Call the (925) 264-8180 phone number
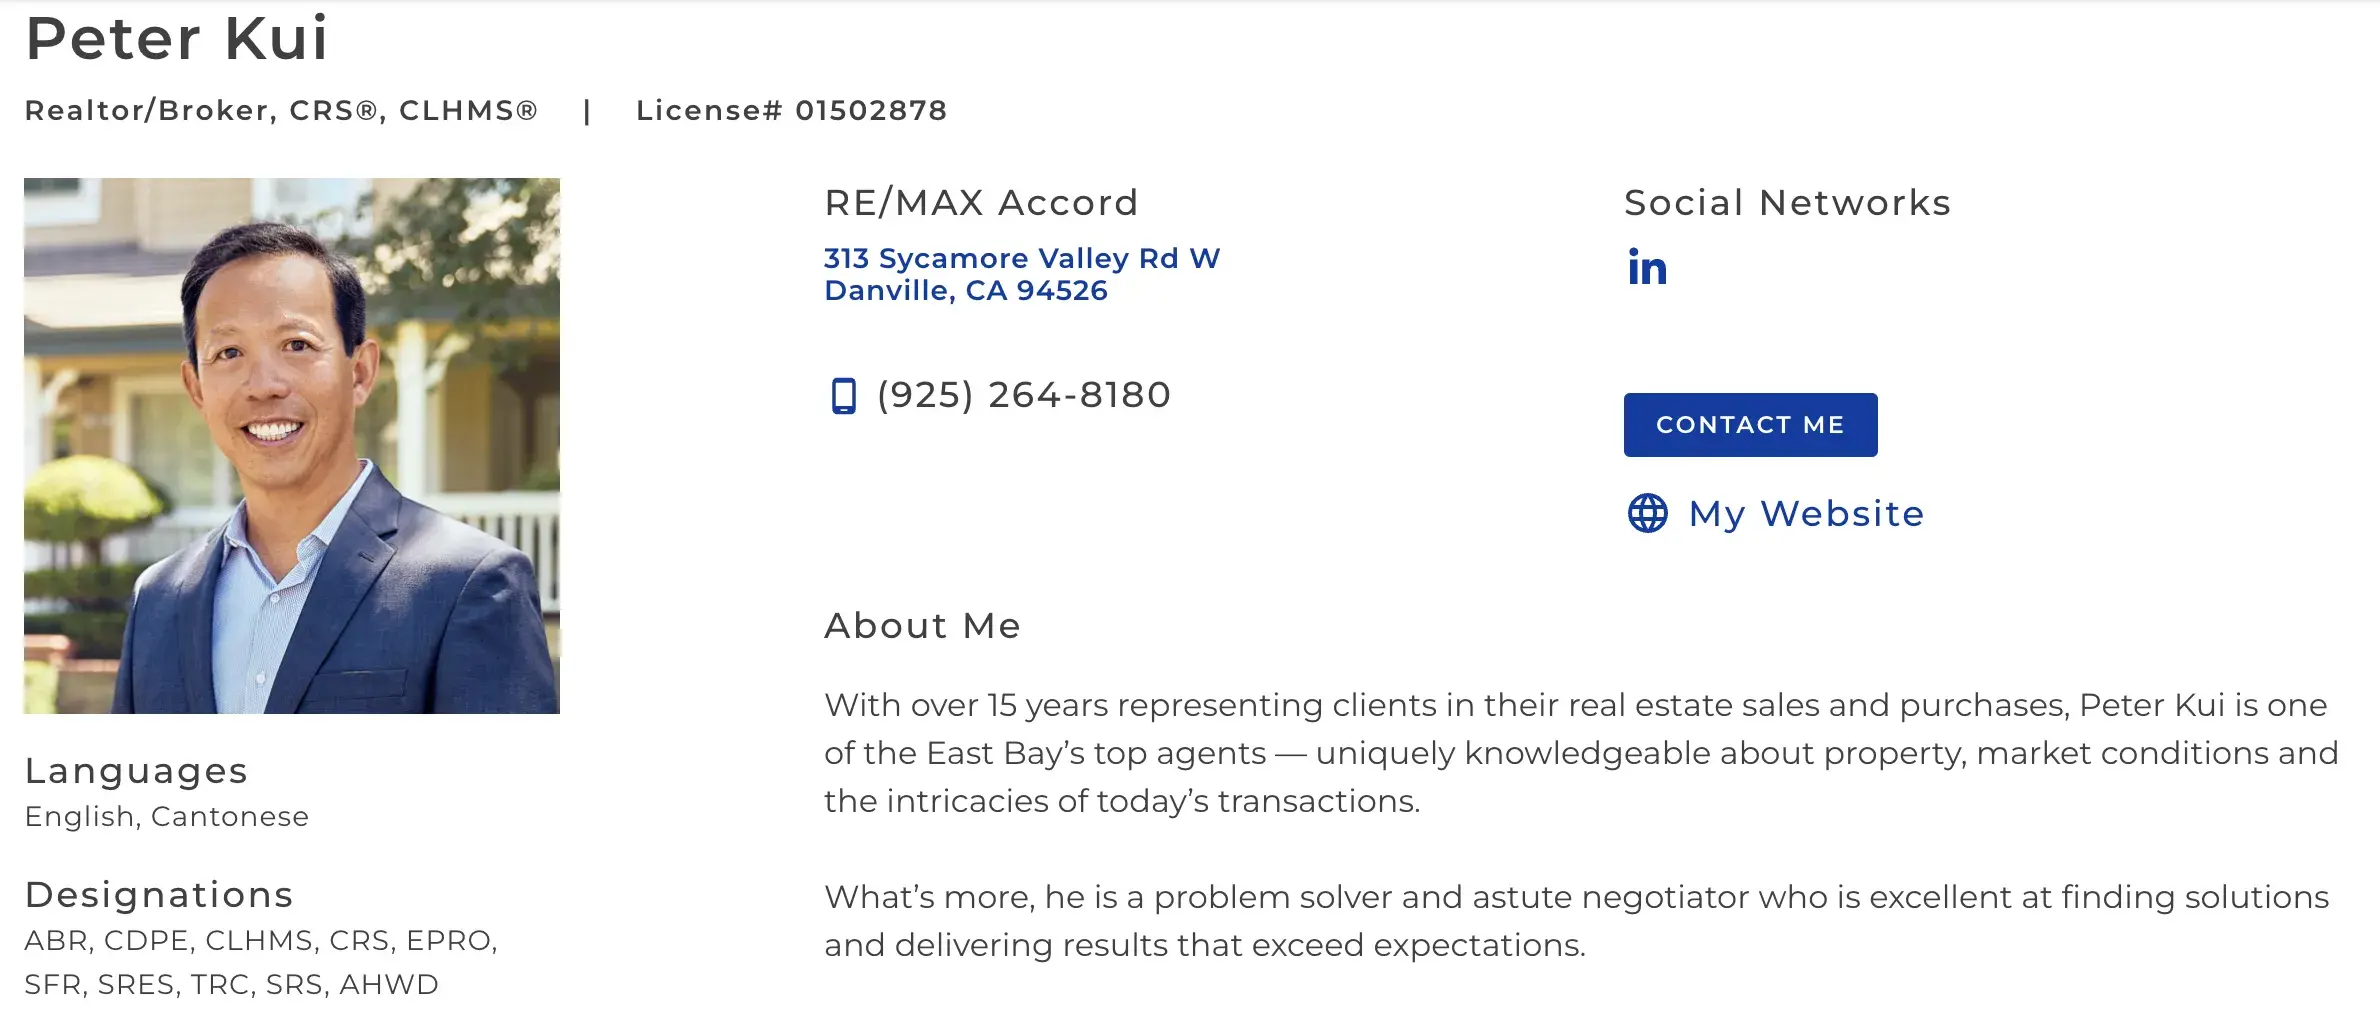Image resolution: width=2380 pixels, height=1014 pixels. (x=1023, y=395)
